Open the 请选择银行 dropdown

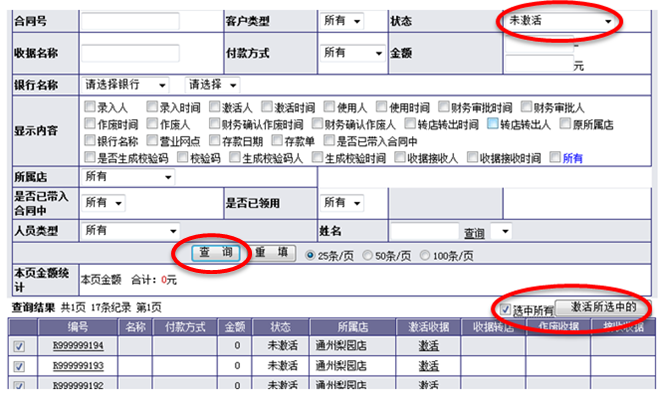click(x=125, y=85)
